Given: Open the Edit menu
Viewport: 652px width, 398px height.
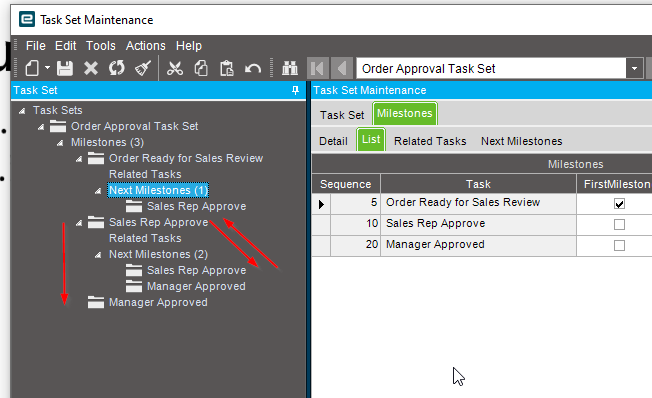Looking at the screenshot, I should [x=65, y=46].
